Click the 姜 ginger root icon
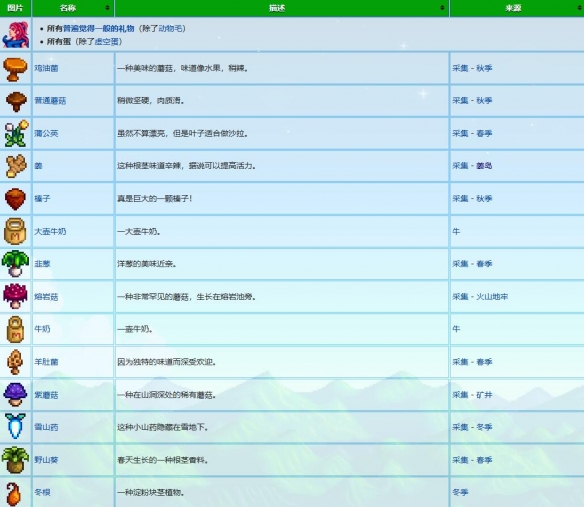 tap(16, 166)
